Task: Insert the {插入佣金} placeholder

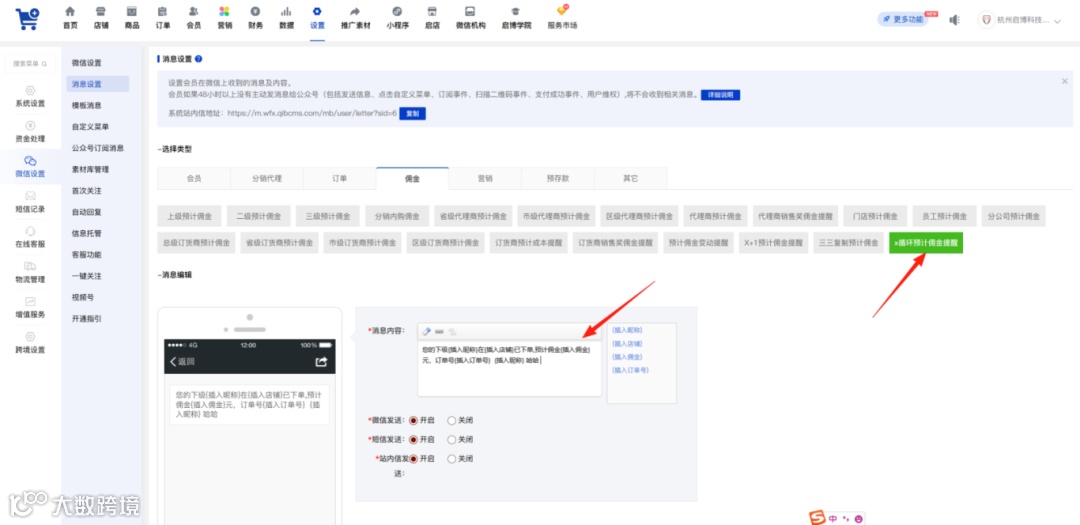Action: click(x=627, y=357)
